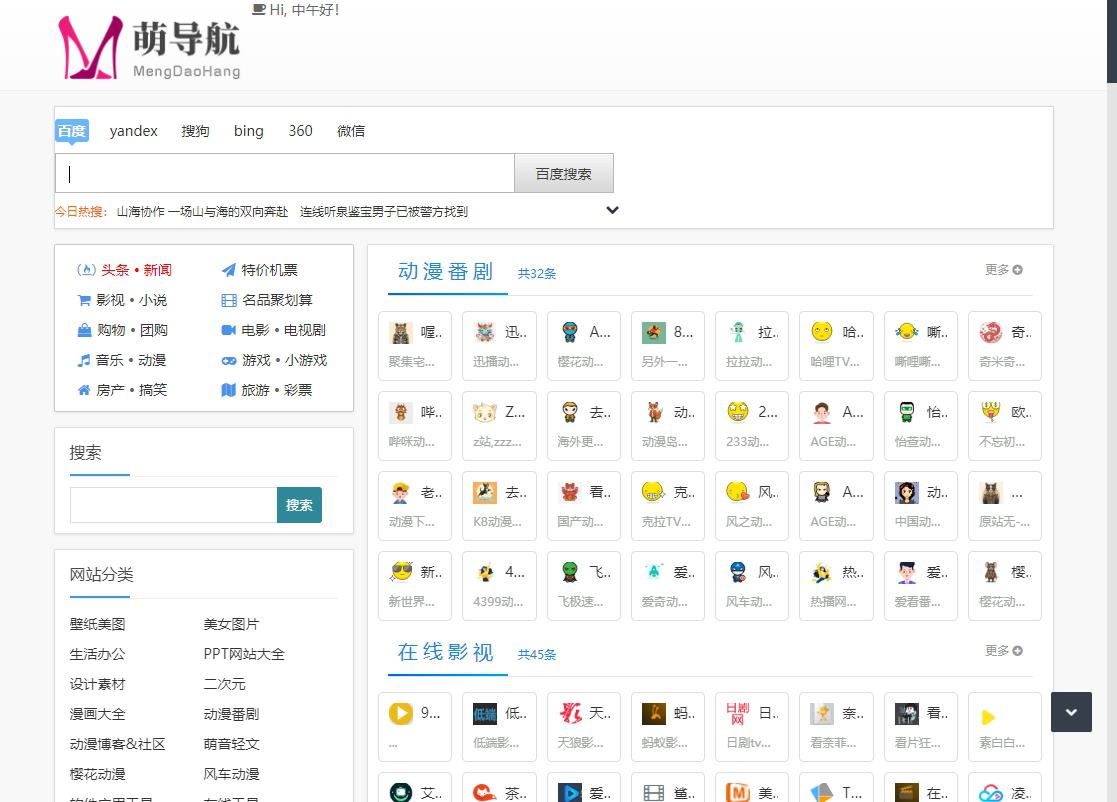
Task: Click the icon on the 迅播动 card
Action: tap(485, 333)
